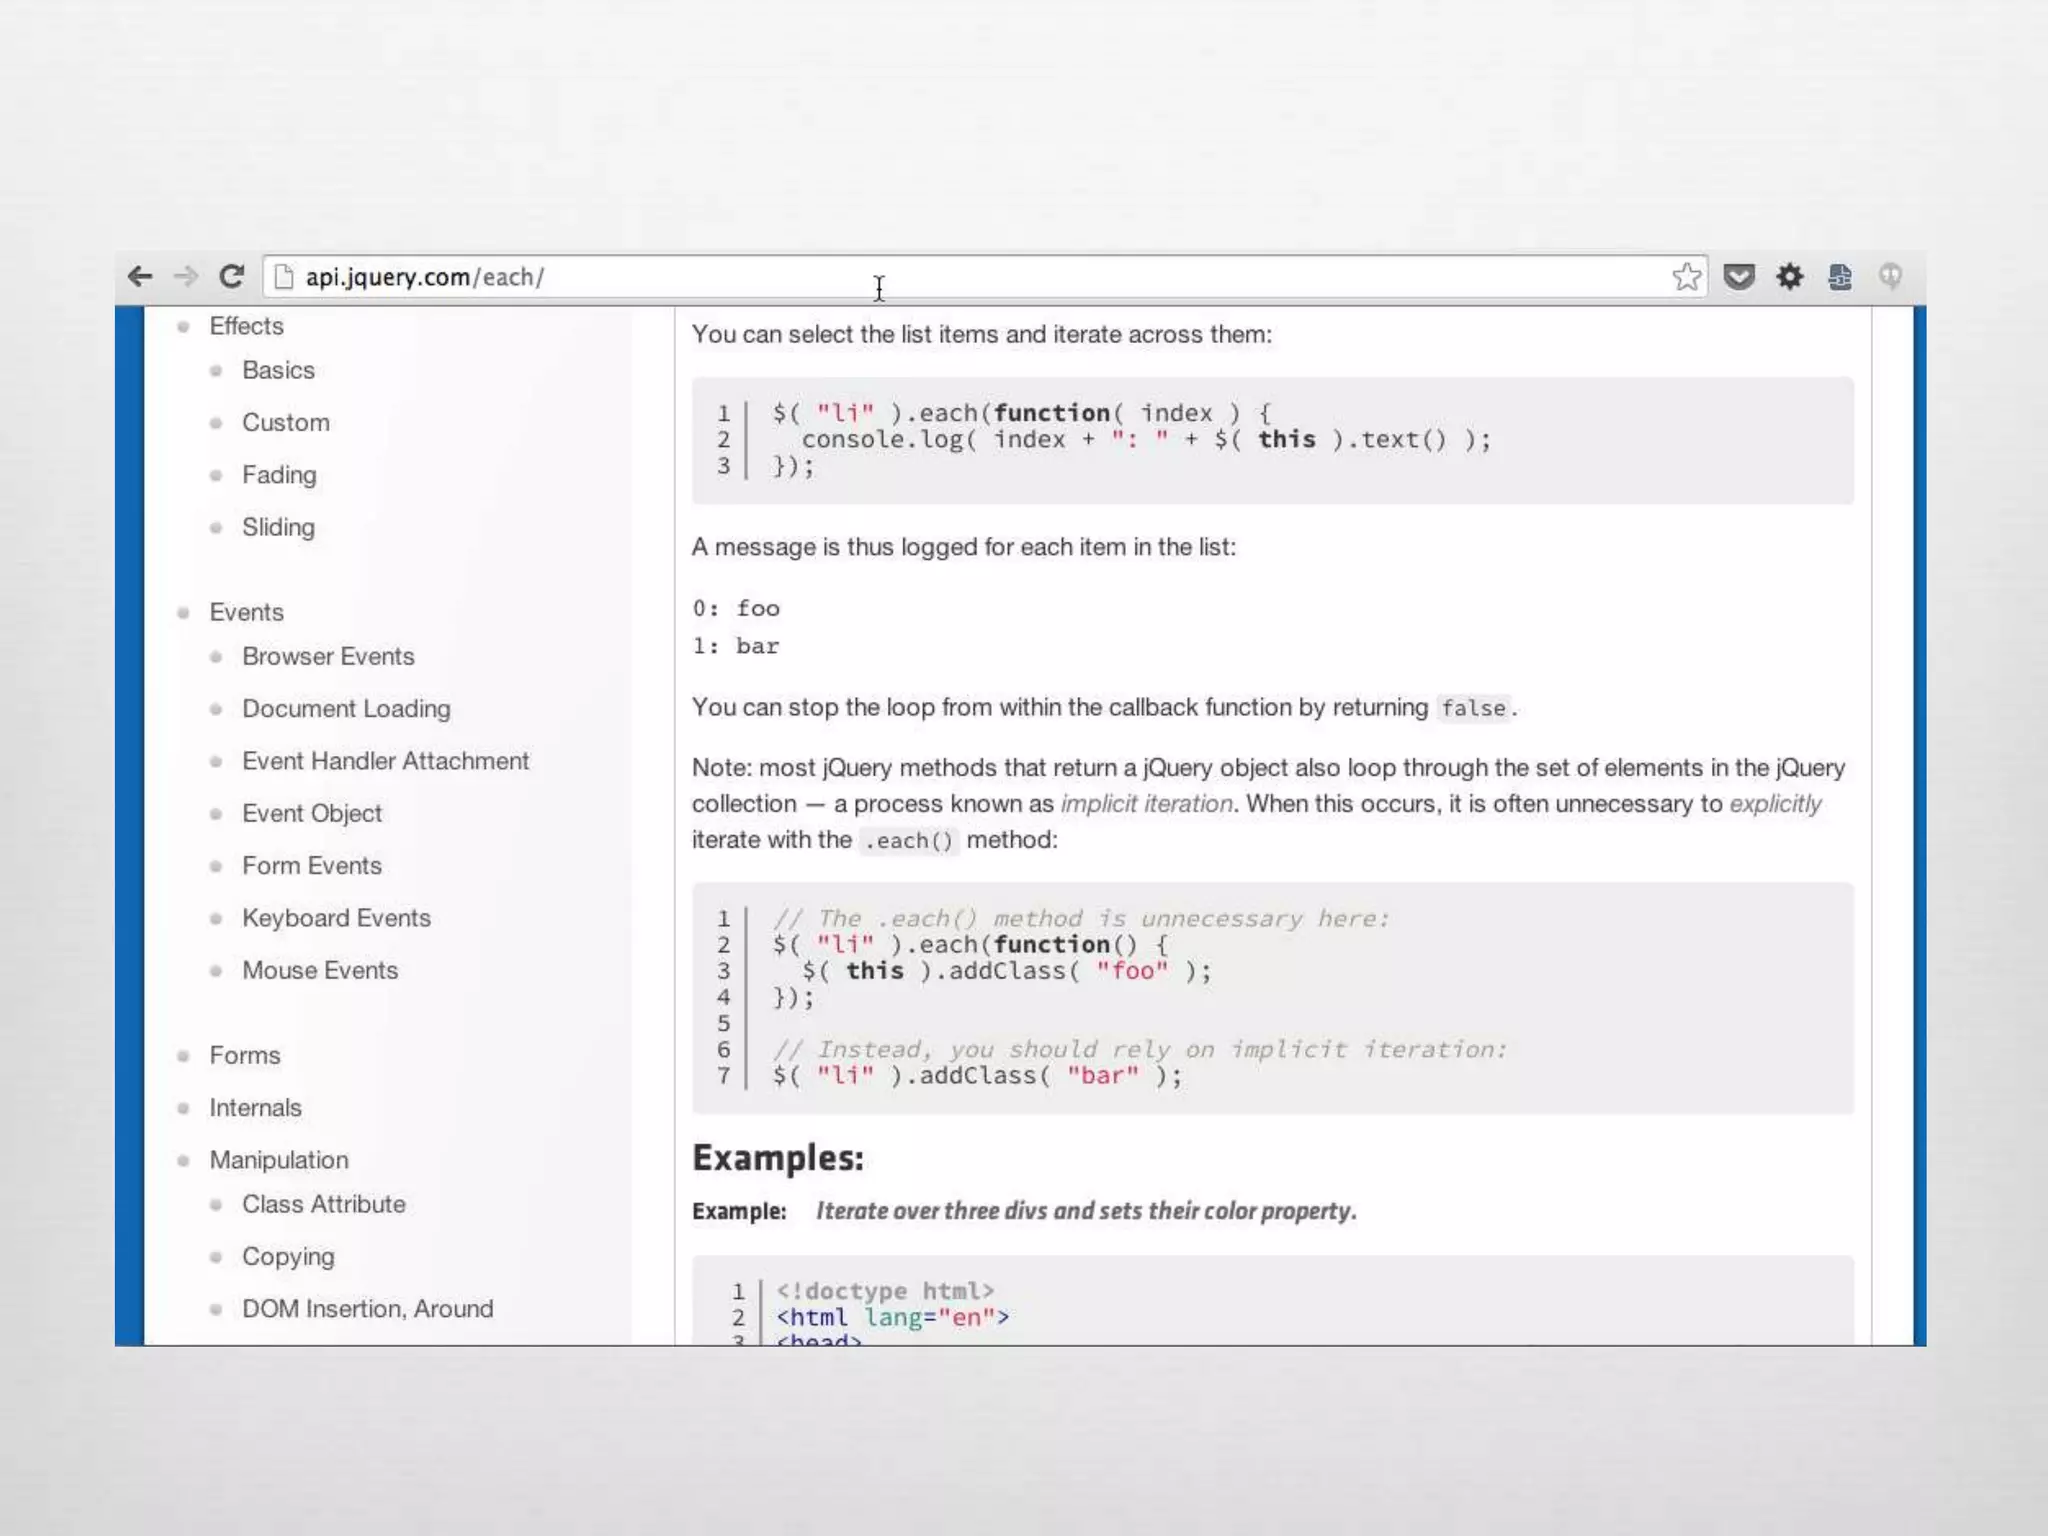Focus the api.jquery.com/each/ address bar
Image resolution: width=2048 pixels, height=1536 pixels.
[900, 277]
